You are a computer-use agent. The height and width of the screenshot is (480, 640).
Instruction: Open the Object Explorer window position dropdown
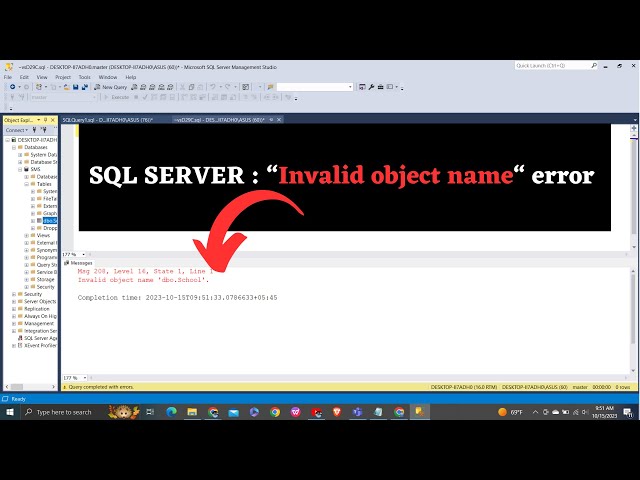39,120
